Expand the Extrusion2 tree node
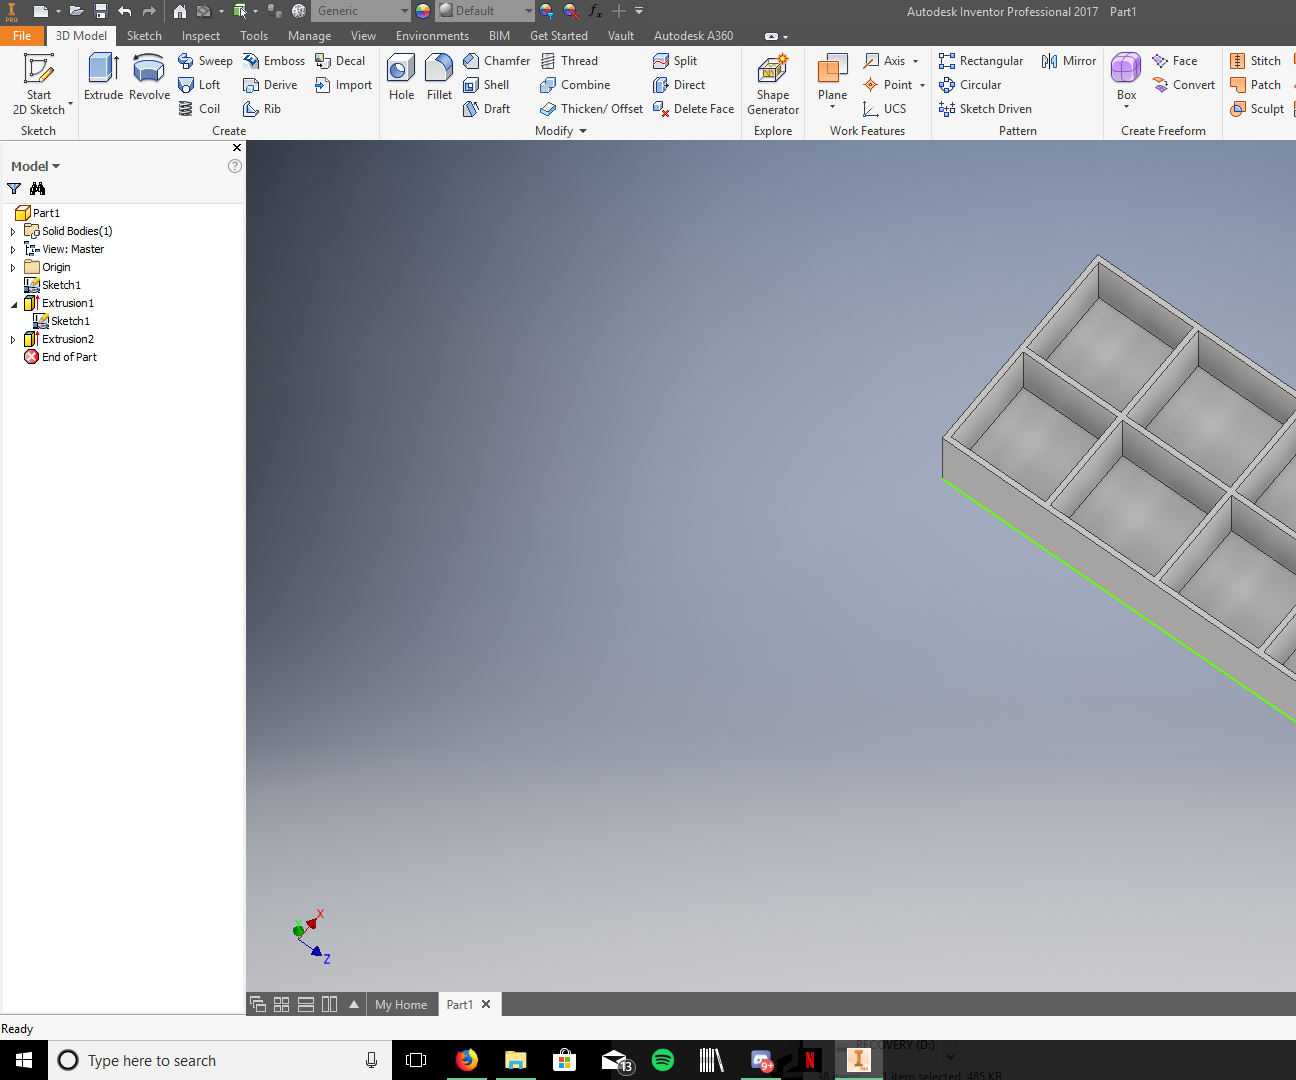Screen dimensions: 1296x1080 coord(13,340)
